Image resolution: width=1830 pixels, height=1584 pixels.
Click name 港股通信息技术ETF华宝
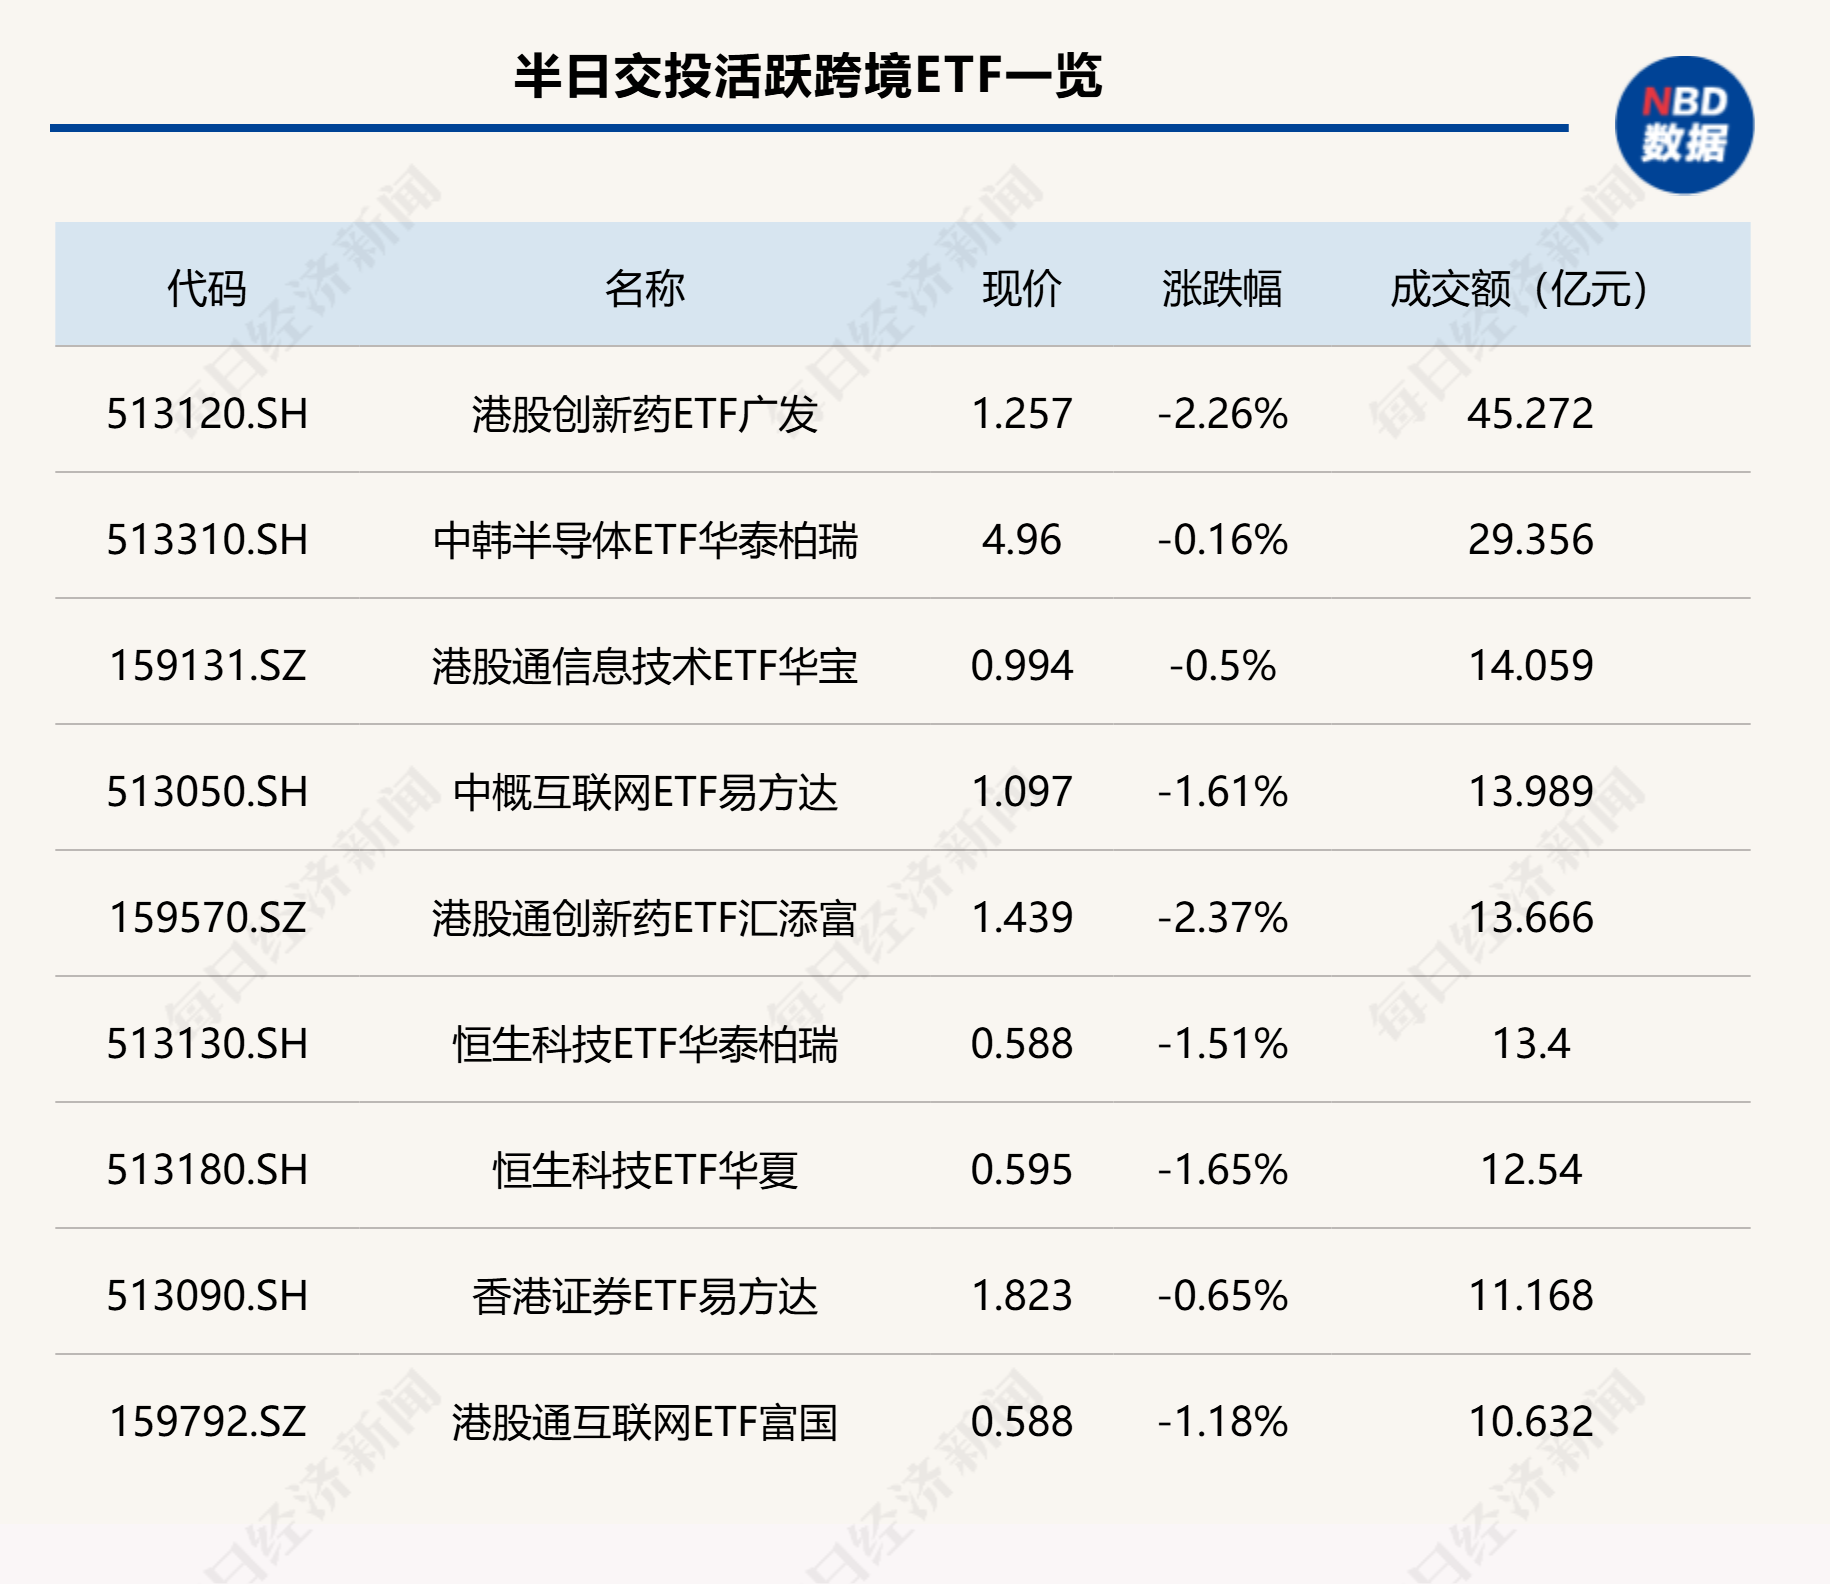tap(645, 666)
